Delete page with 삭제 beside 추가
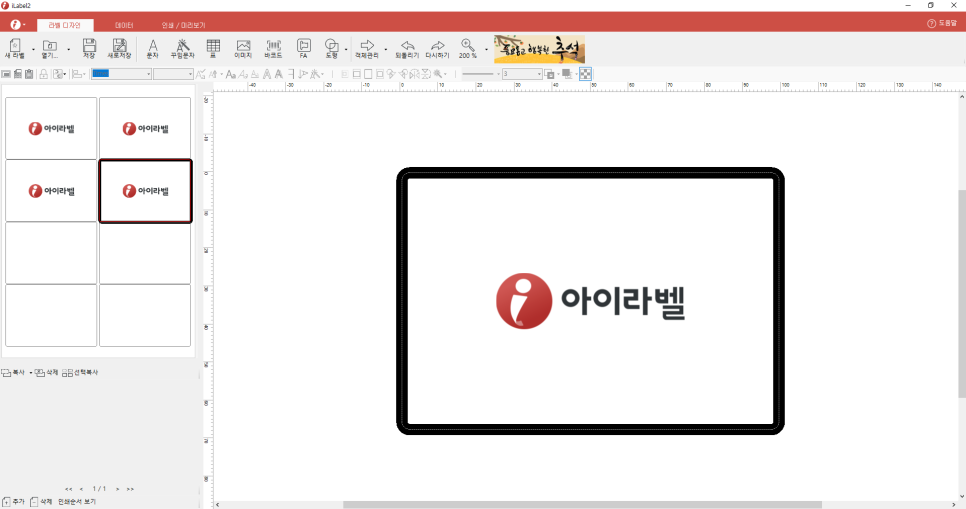 click(41, 502)
